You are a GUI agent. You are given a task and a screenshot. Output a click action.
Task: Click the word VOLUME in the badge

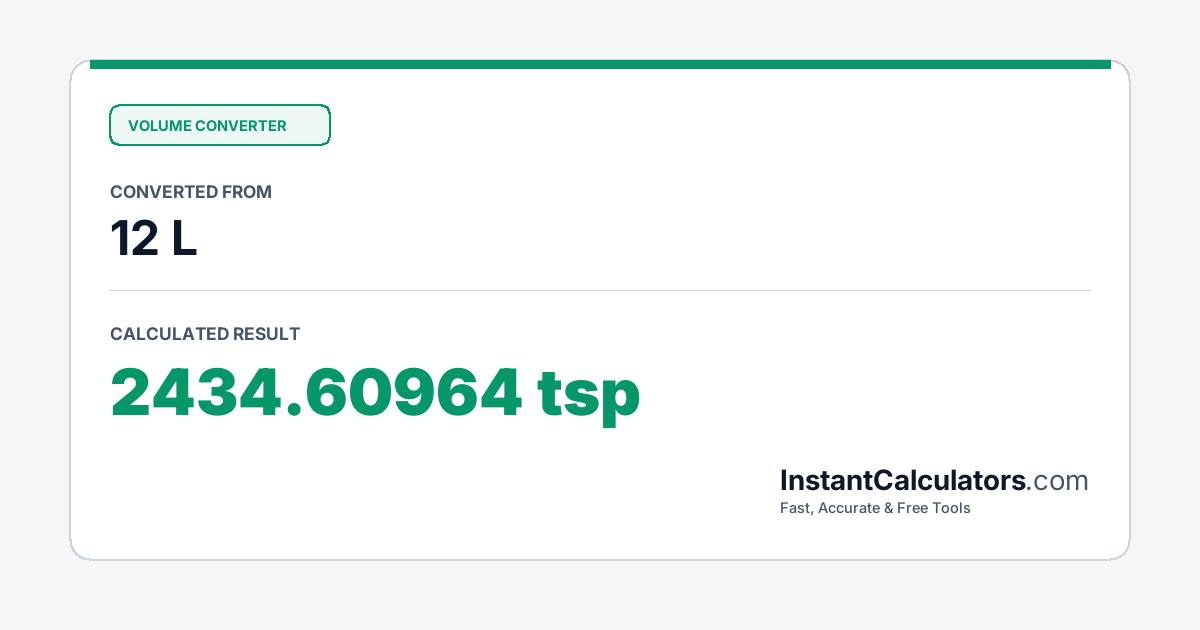coord(159,126)
